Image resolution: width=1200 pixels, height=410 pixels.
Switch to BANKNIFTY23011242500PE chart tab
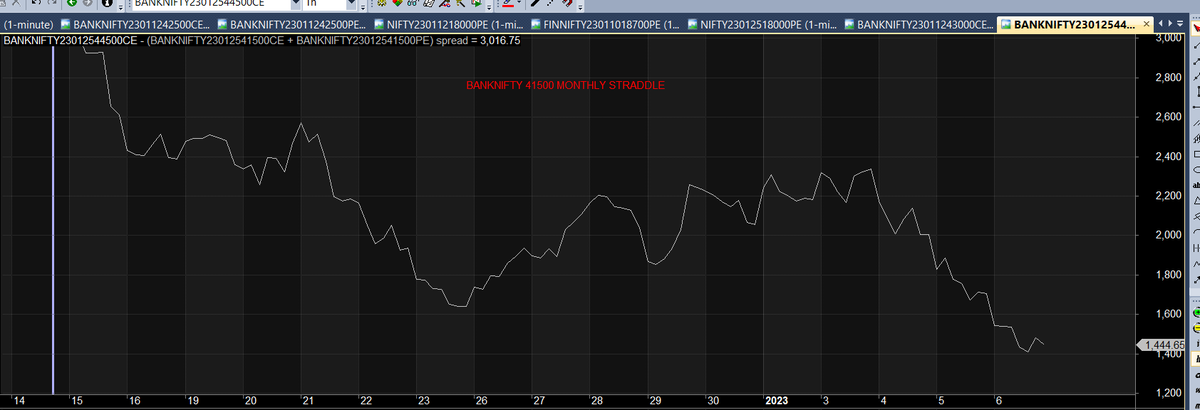(x=292, y=24)
